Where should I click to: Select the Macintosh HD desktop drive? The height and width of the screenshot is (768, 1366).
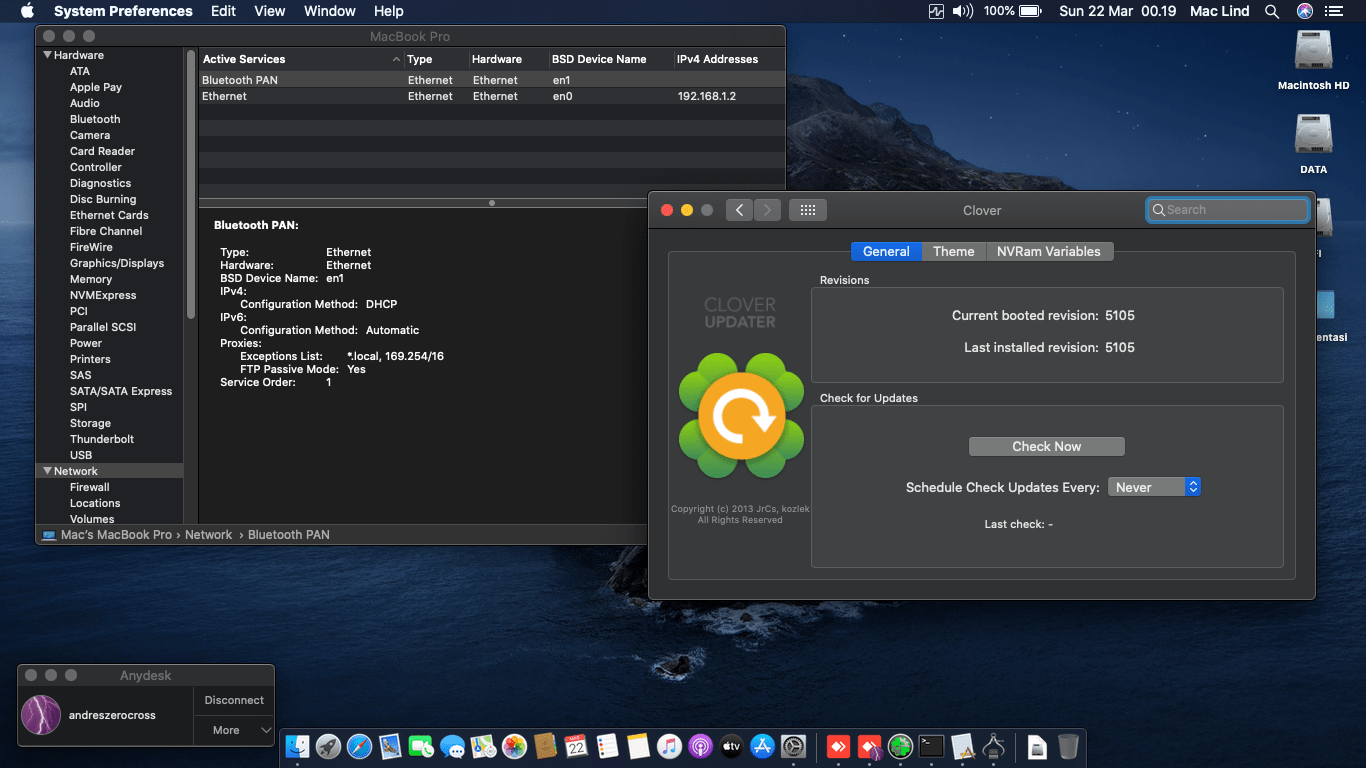click(x=1313, y=60)
